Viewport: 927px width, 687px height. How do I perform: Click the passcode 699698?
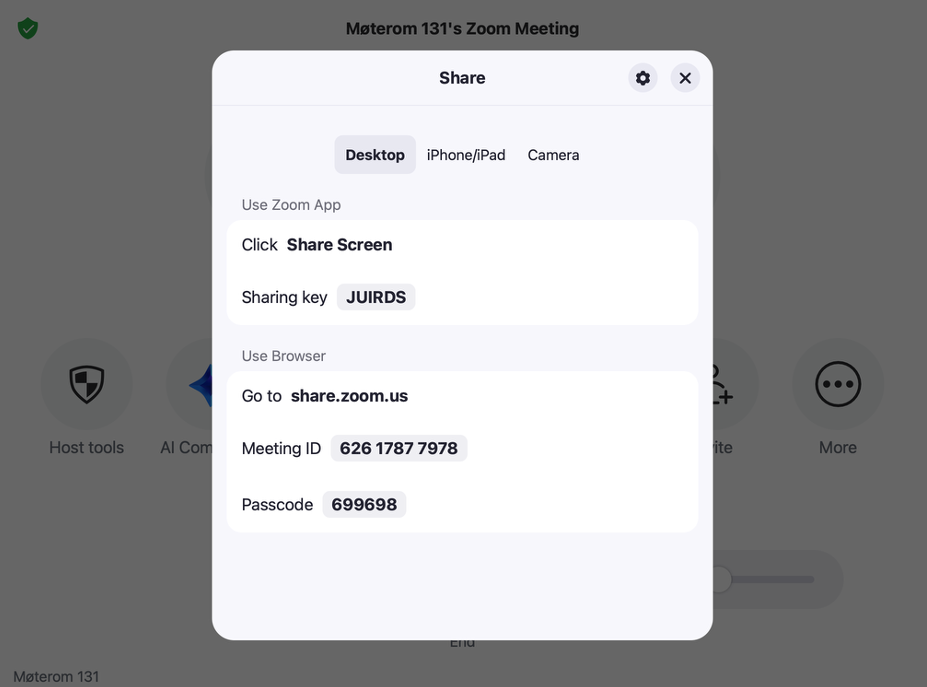pos(364,504)
